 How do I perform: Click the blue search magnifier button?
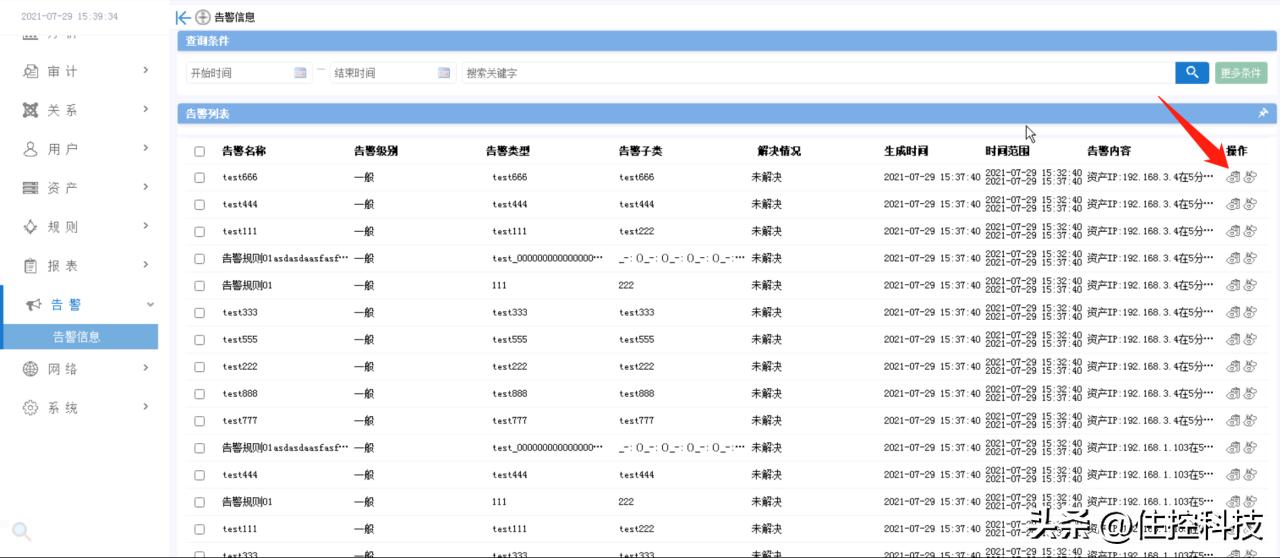click(1192, 72)
